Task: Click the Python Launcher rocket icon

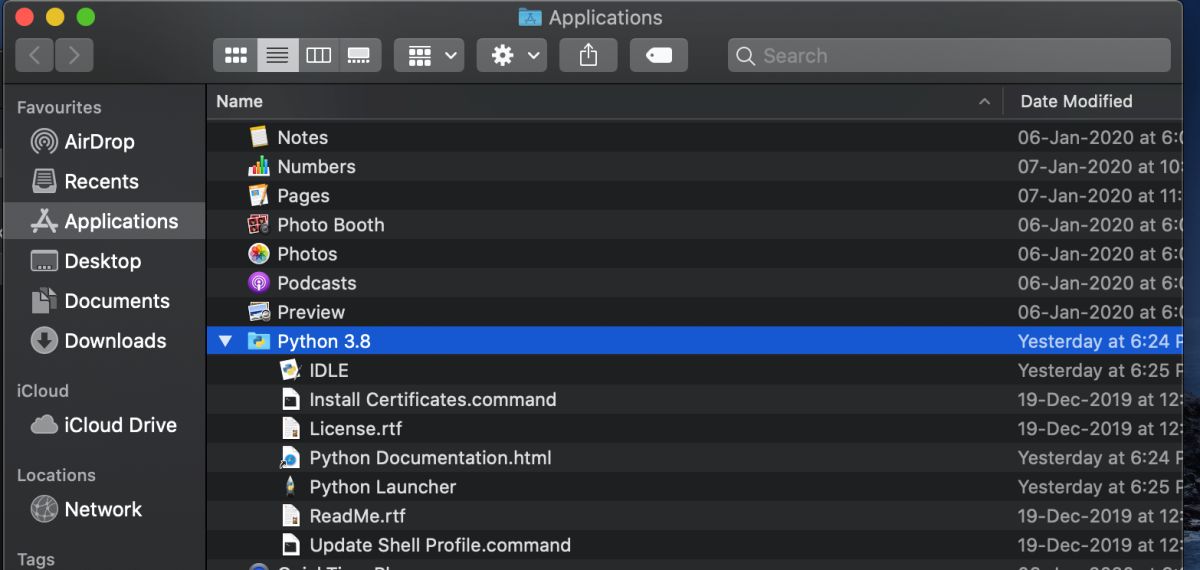Action: click(x=290, y=487)
